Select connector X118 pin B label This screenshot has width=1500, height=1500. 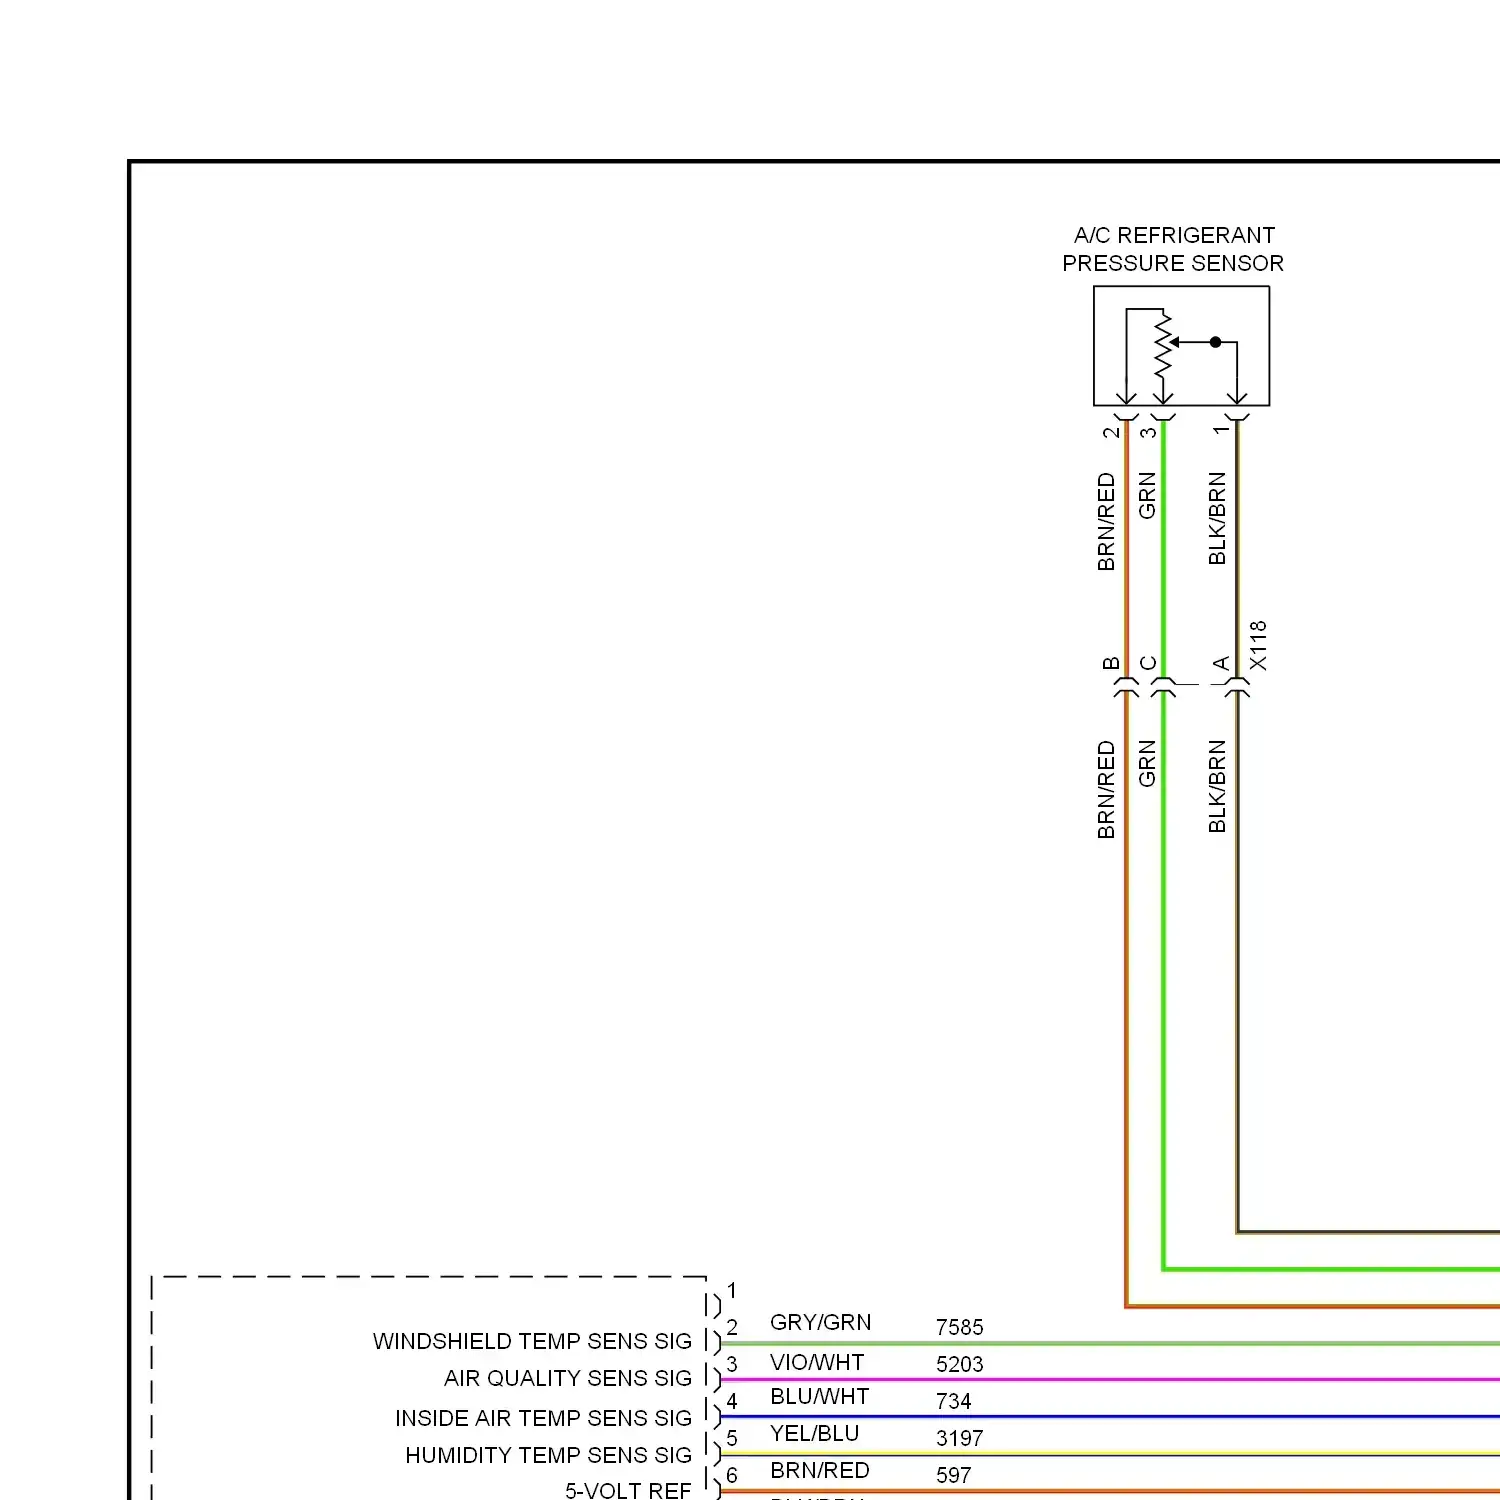pyautogui.click(x=1110, y=663)
